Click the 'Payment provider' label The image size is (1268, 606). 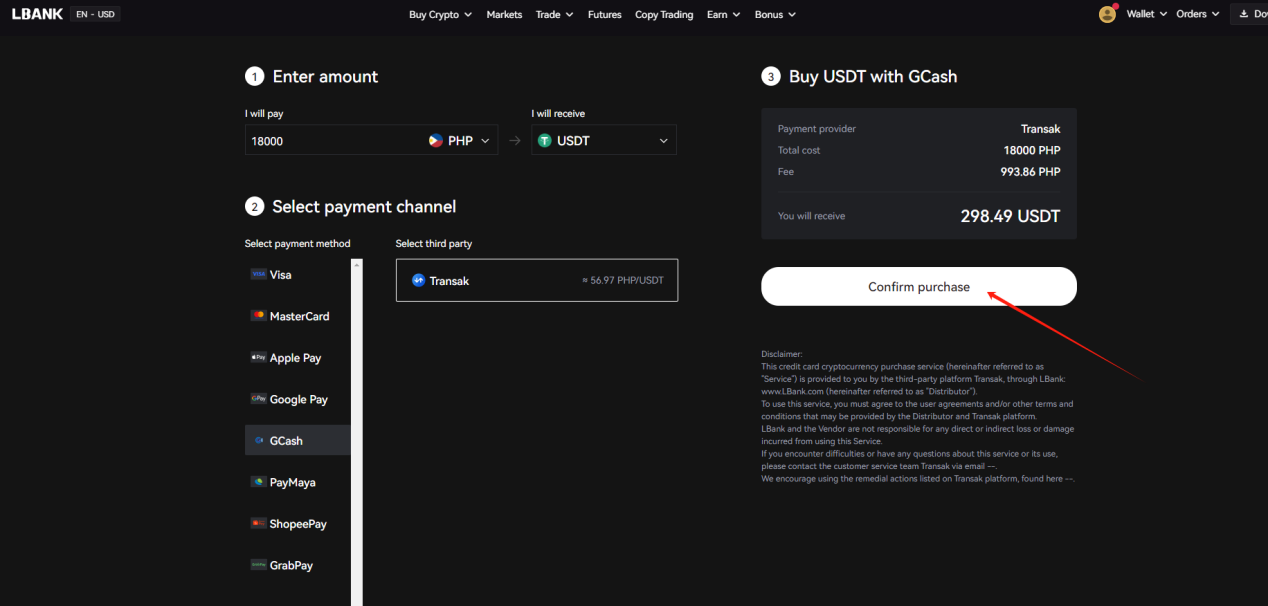[817, 129]
